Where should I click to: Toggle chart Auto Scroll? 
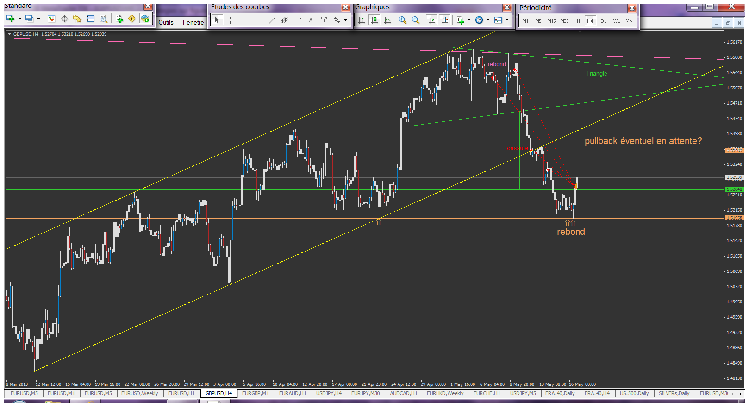pos(432,20)
